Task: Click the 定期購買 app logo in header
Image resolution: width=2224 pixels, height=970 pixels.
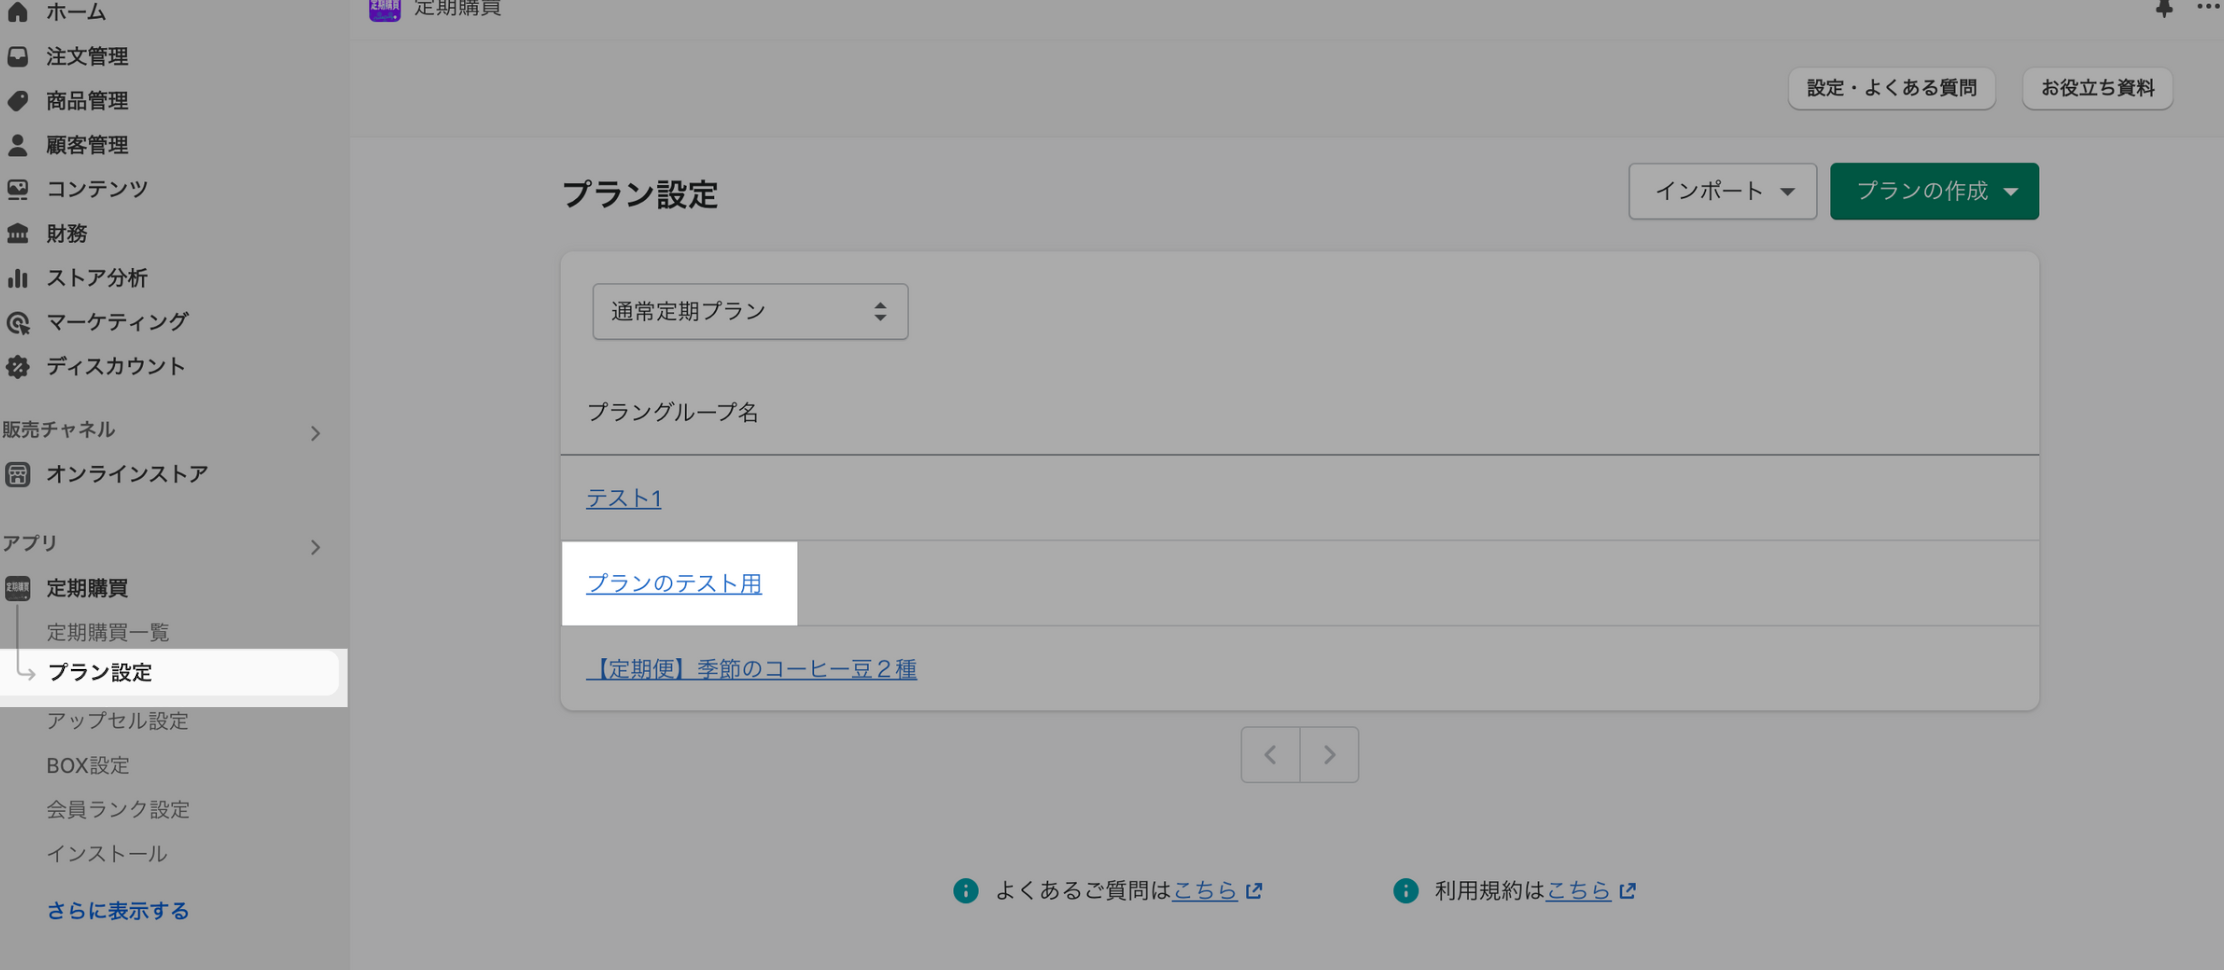Action: (x=385, y=9)
